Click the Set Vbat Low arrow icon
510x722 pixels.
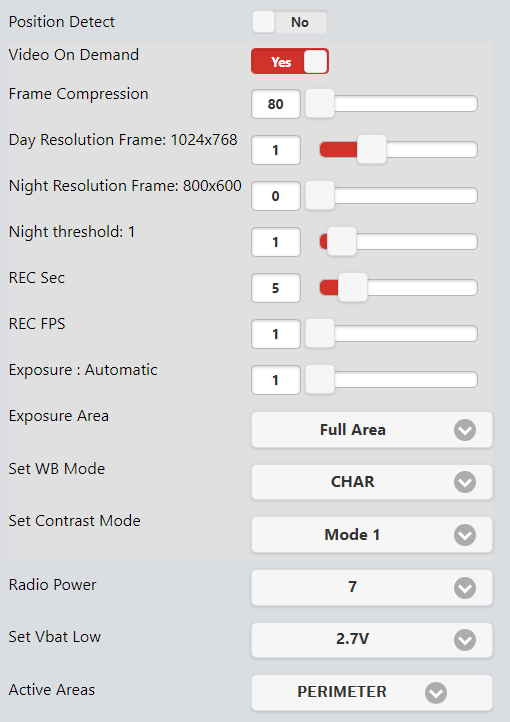tap(465, 640)
